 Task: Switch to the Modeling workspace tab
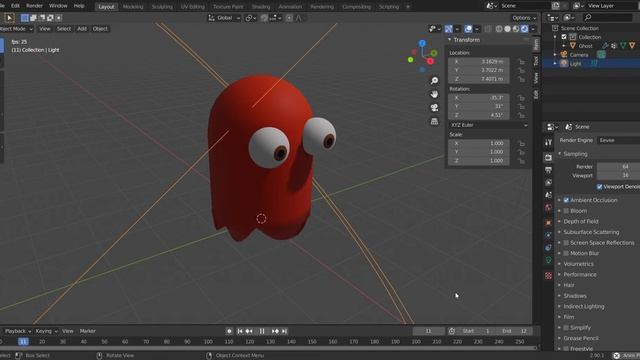click(x=133, y=7)
